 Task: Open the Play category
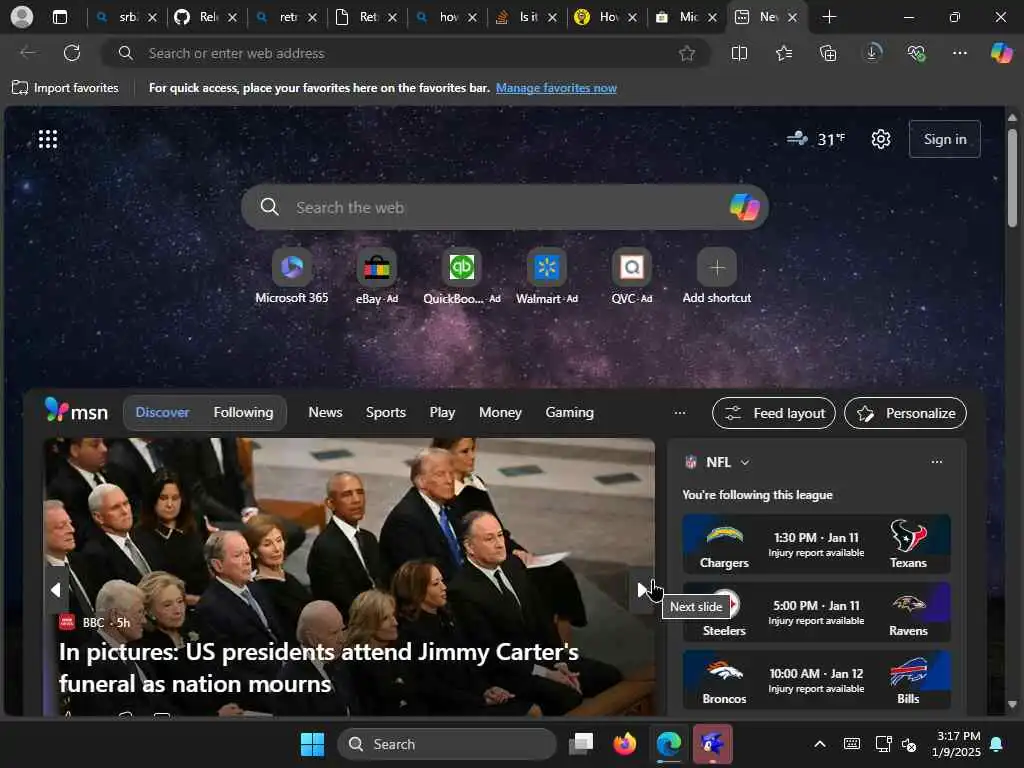point(442,412)
